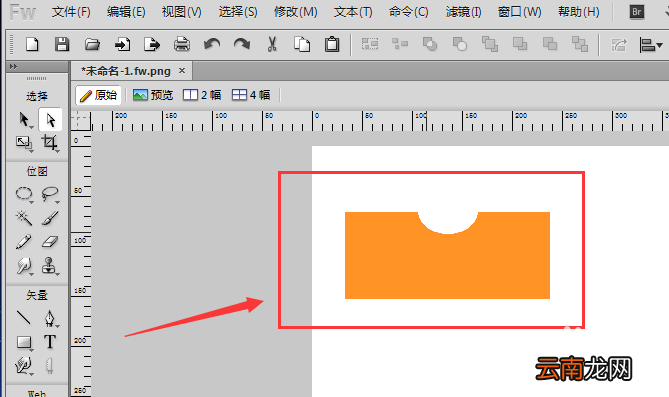Click the Import icon in toolbar
Image resolution: width=669 pixels, height=397 pixels.
[122, 44]
